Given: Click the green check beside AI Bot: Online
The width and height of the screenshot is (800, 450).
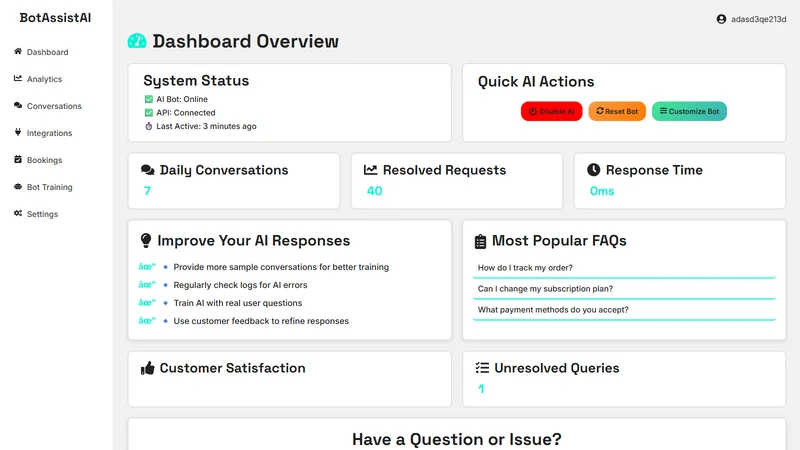Looking at the screenshot, I should point(148,99).
